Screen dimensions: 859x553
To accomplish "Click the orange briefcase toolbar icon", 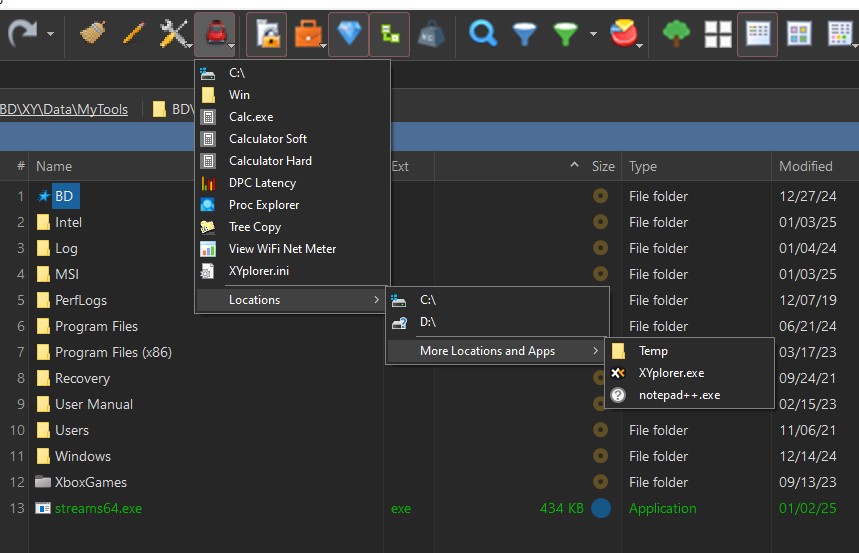I will (x=308, y=35).
